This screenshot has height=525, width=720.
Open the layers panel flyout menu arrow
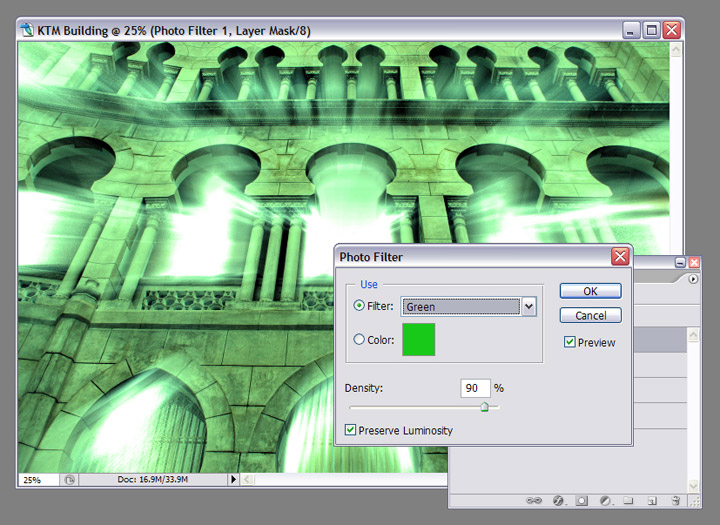[694, 279]
